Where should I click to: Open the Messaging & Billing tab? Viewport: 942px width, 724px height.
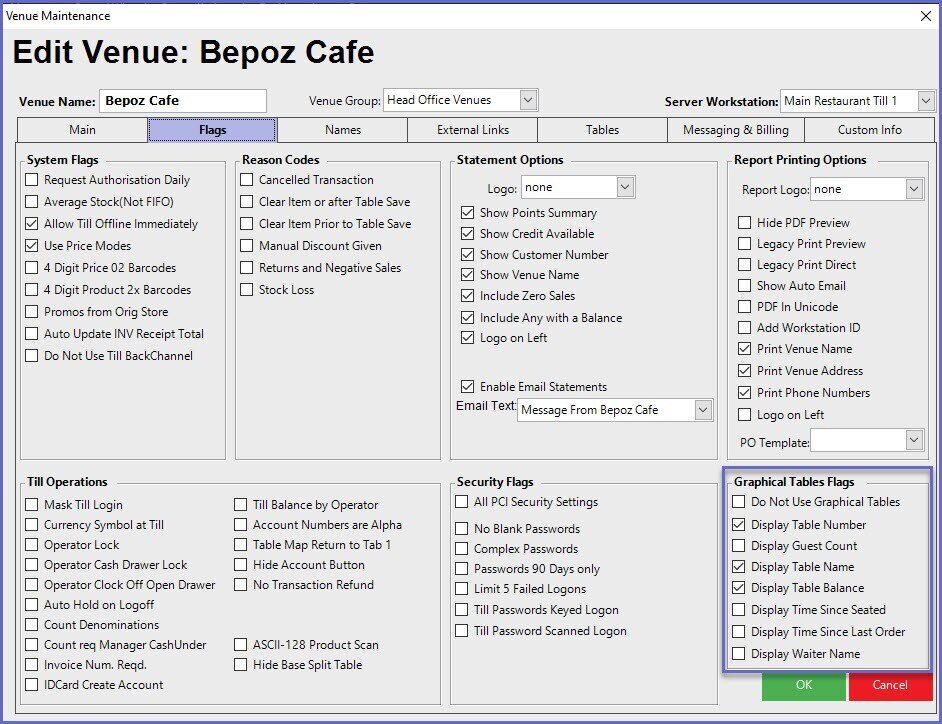pyautogui.click(x=735, y=130)
